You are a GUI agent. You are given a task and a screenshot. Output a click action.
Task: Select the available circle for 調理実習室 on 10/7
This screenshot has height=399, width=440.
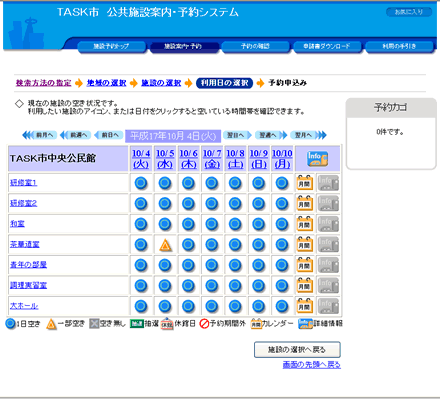click(x=212, y=286)
